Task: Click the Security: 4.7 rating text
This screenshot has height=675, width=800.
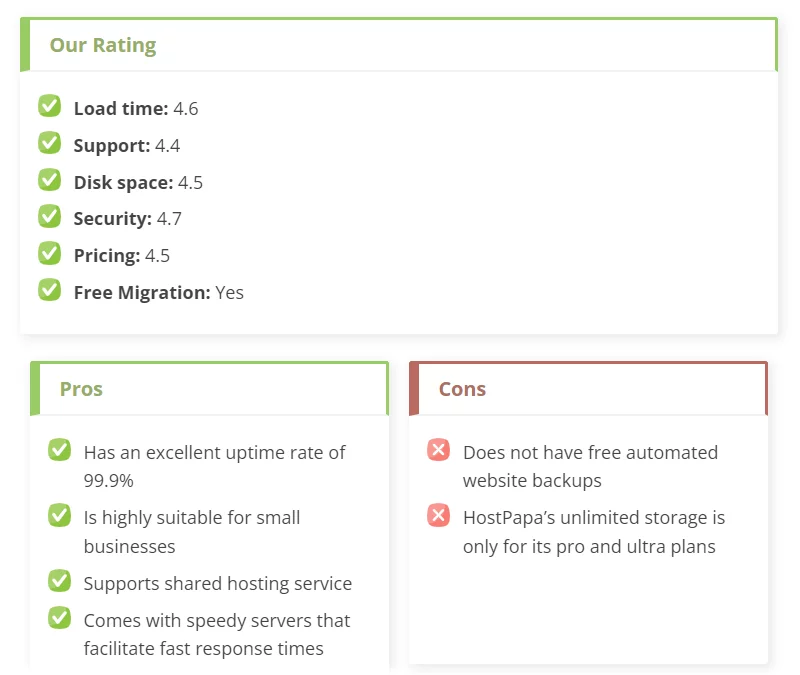Action: [x=128, y=219]
